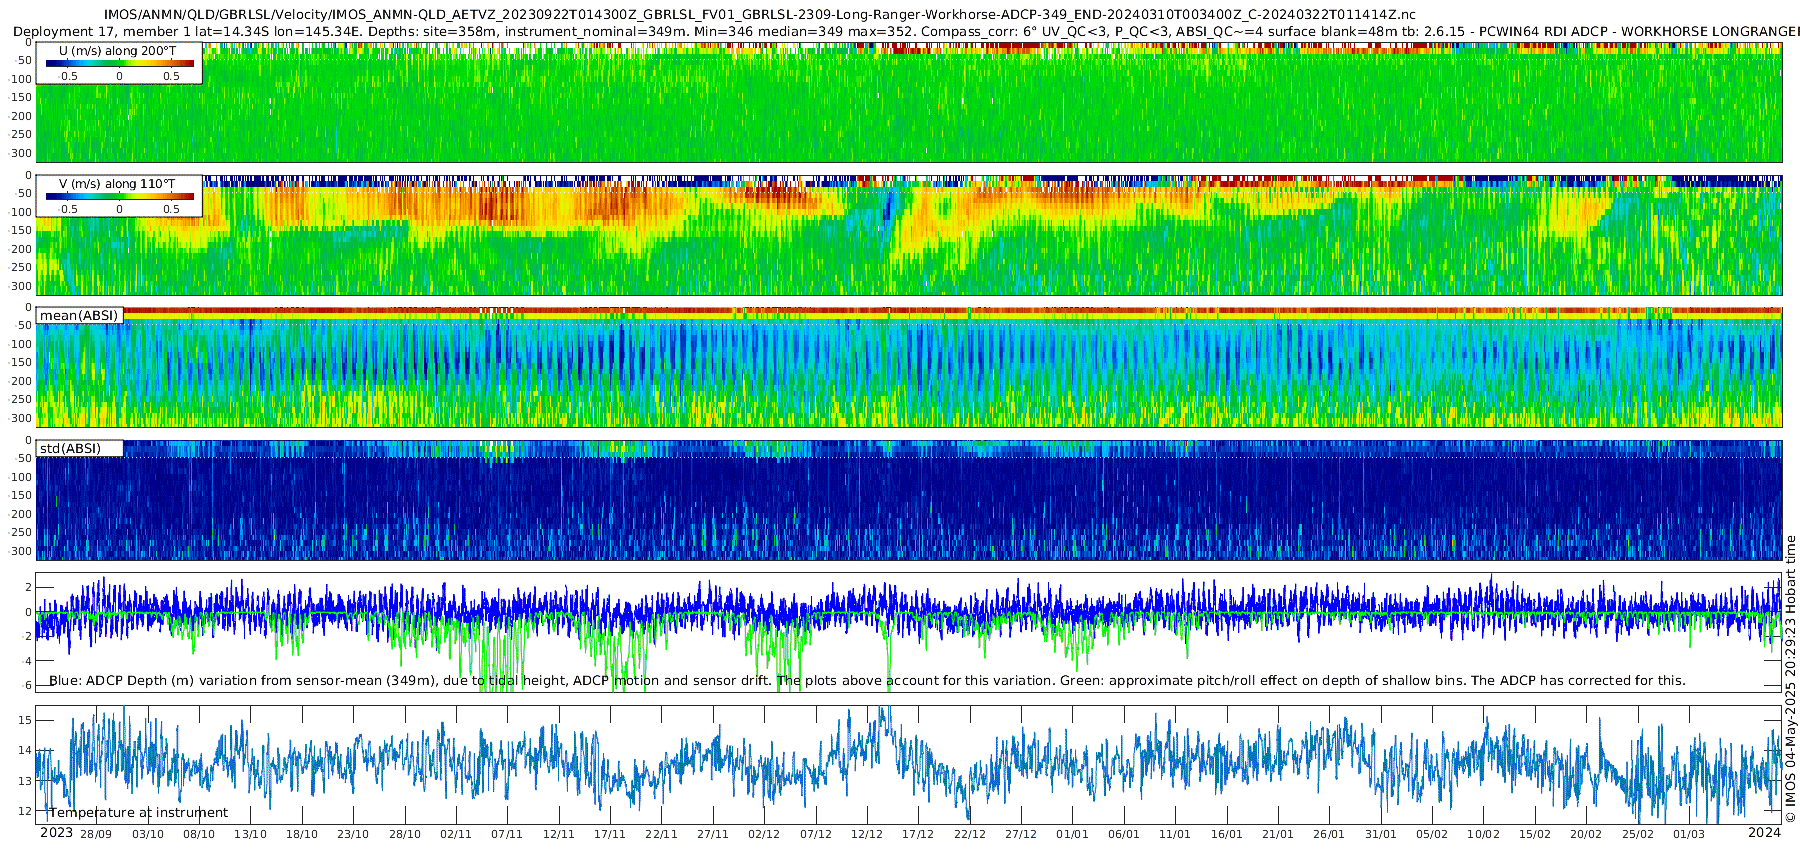Image resolution: width=1800 pixels, height=850 pixels.
Task: Click the 07/11 date tick
Action: pyautogui.click(x=507, y=834)
